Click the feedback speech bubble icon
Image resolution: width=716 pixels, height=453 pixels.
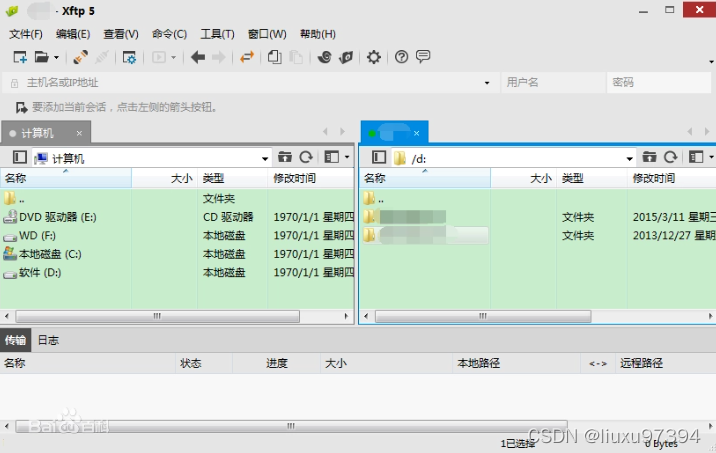coord(423,57)
